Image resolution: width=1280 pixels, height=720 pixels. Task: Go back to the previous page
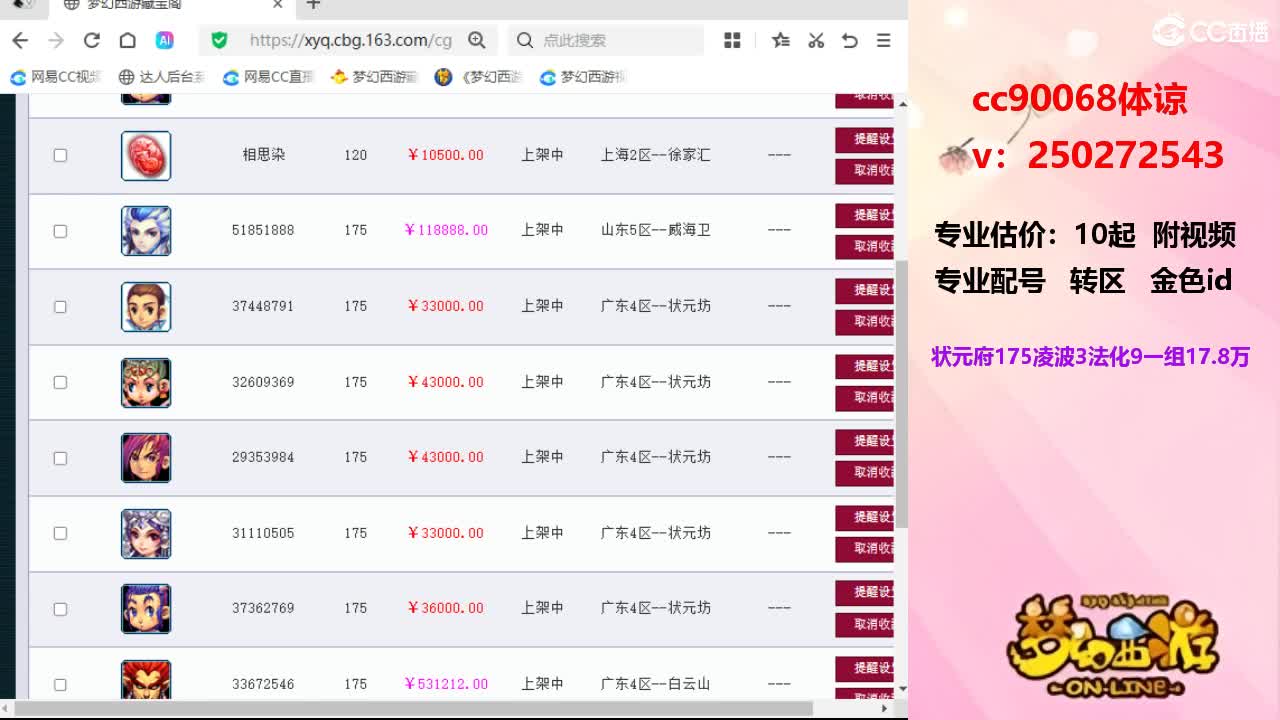coord(20,40)
